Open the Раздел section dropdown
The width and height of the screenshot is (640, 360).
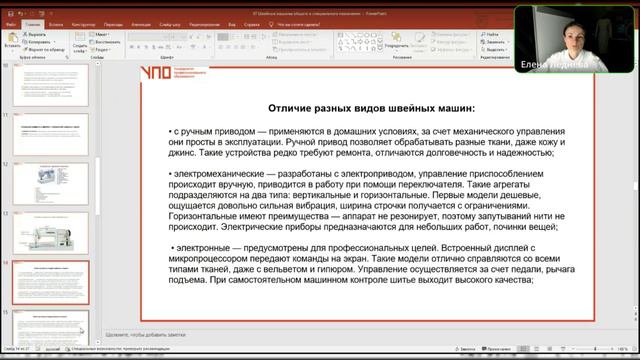pyautogui.click(x=100, y=49)
